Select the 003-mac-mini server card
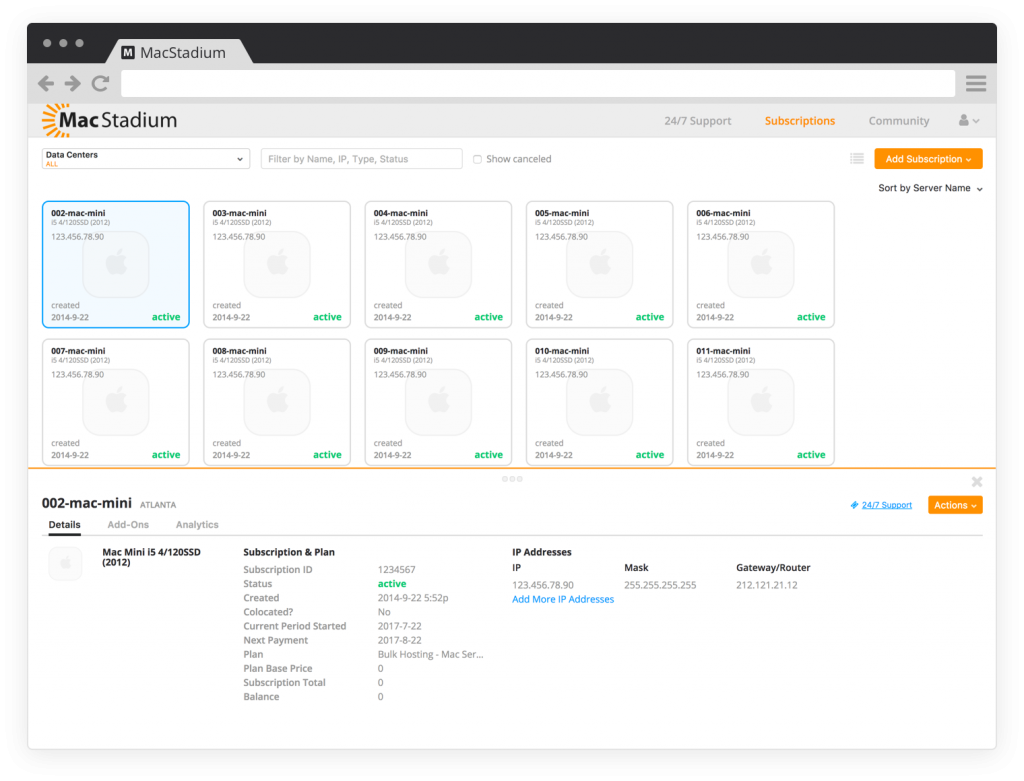The image size is (1024, 781). point(277,264)
